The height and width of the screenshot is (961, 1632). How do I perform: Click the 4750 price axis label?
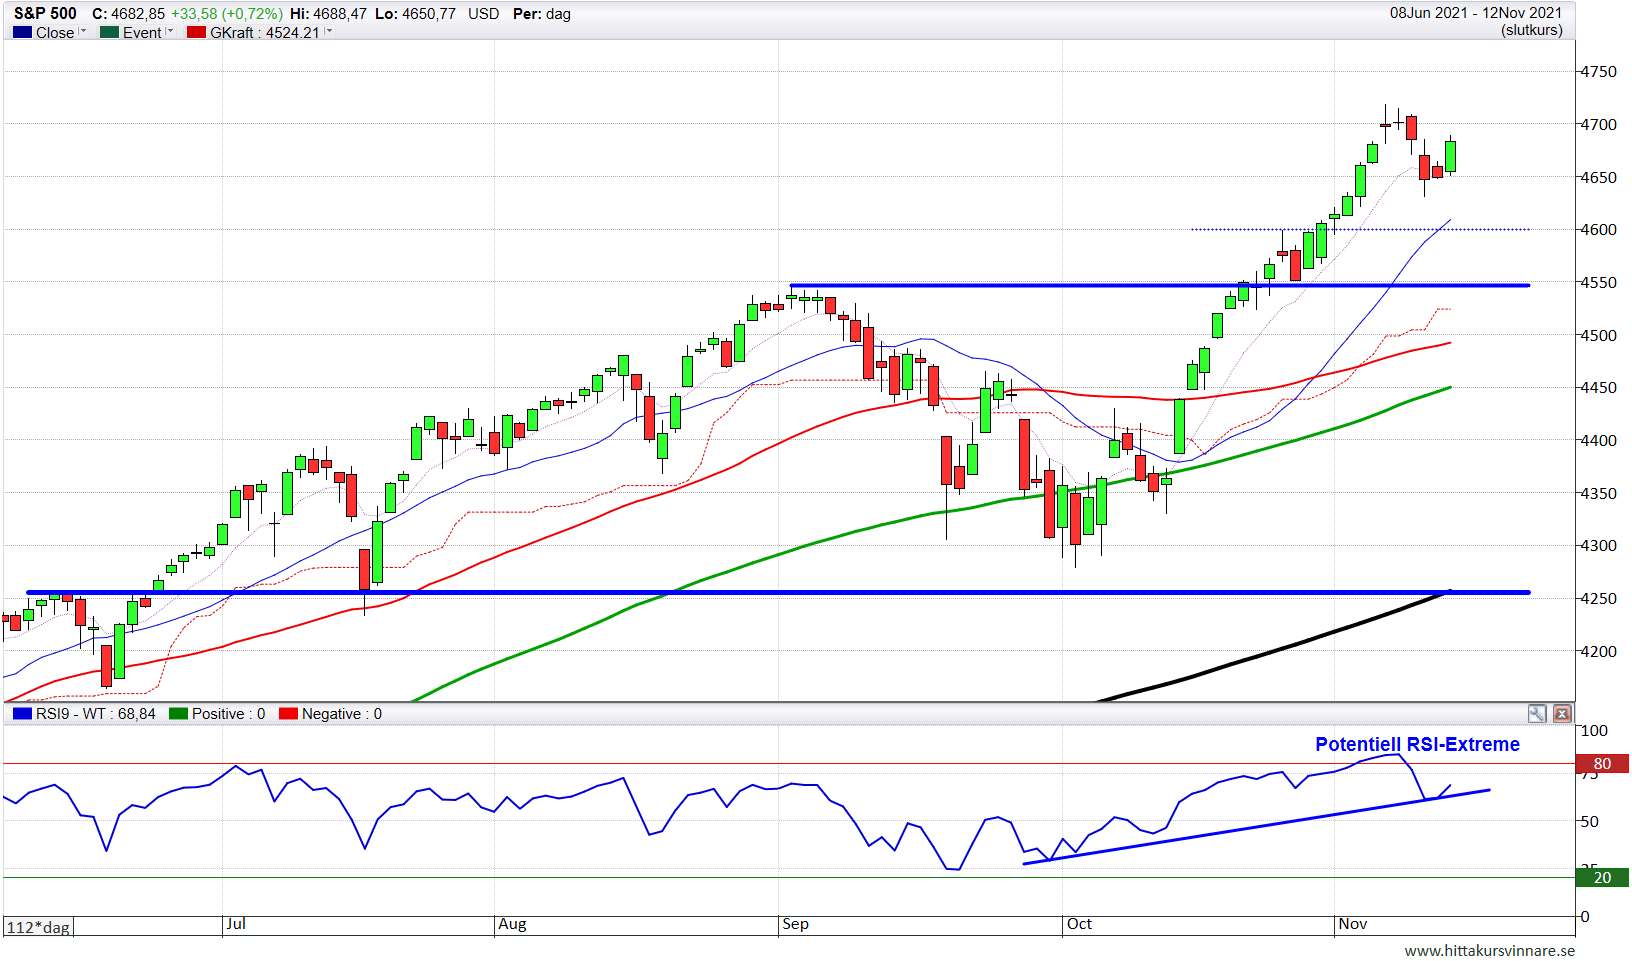click(1598, 72)
